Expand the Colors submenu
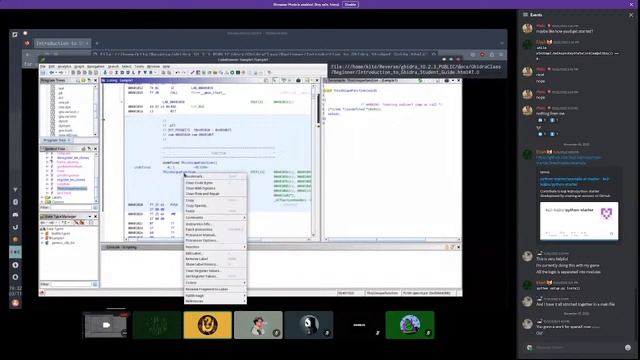640x360 pixels. pyautogui.click(x=215, y=282)
